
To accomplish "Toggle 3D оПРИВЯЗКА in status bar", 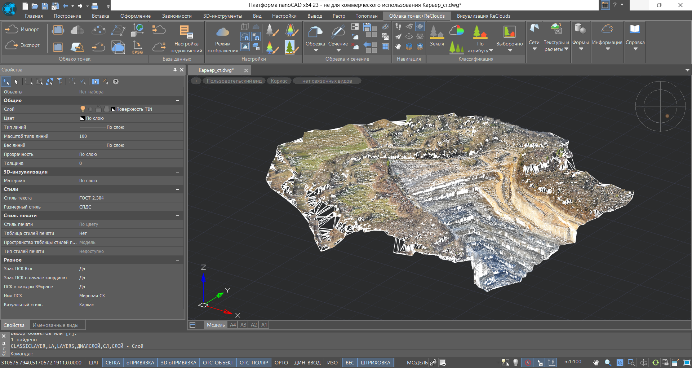I will pyautogui.click(x=177, y=363).
